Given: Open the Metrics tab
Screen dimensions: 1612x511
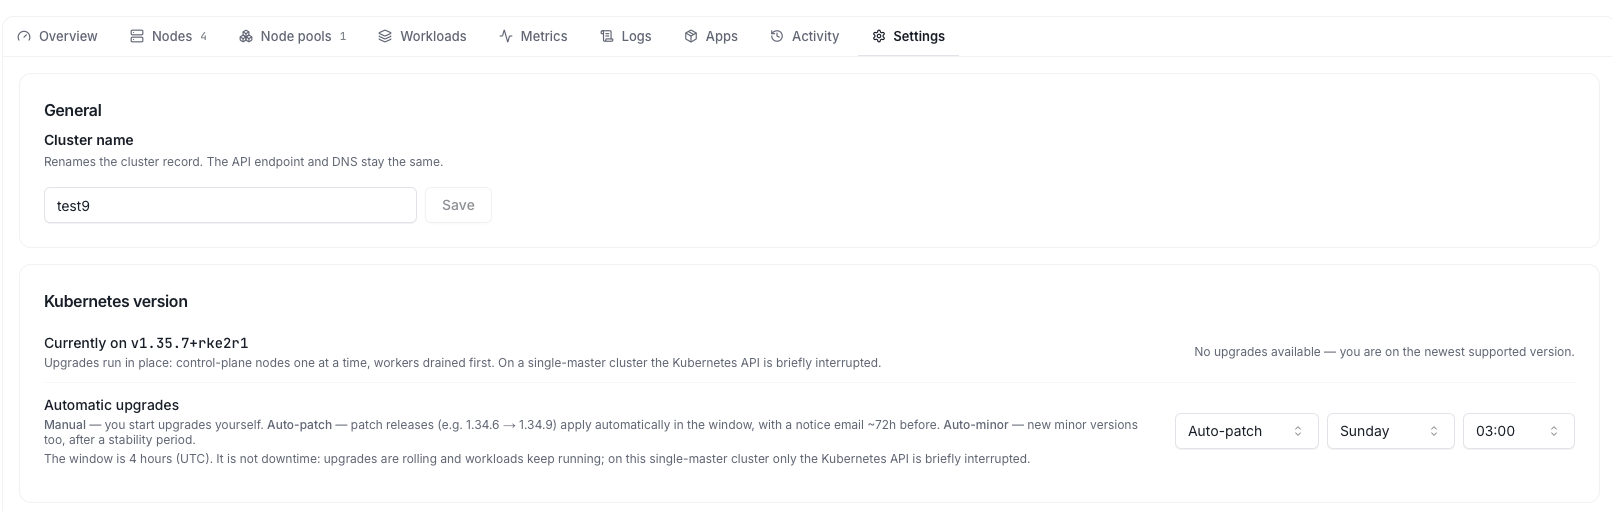Looking at the screenshot, I should tap(533, 36).
